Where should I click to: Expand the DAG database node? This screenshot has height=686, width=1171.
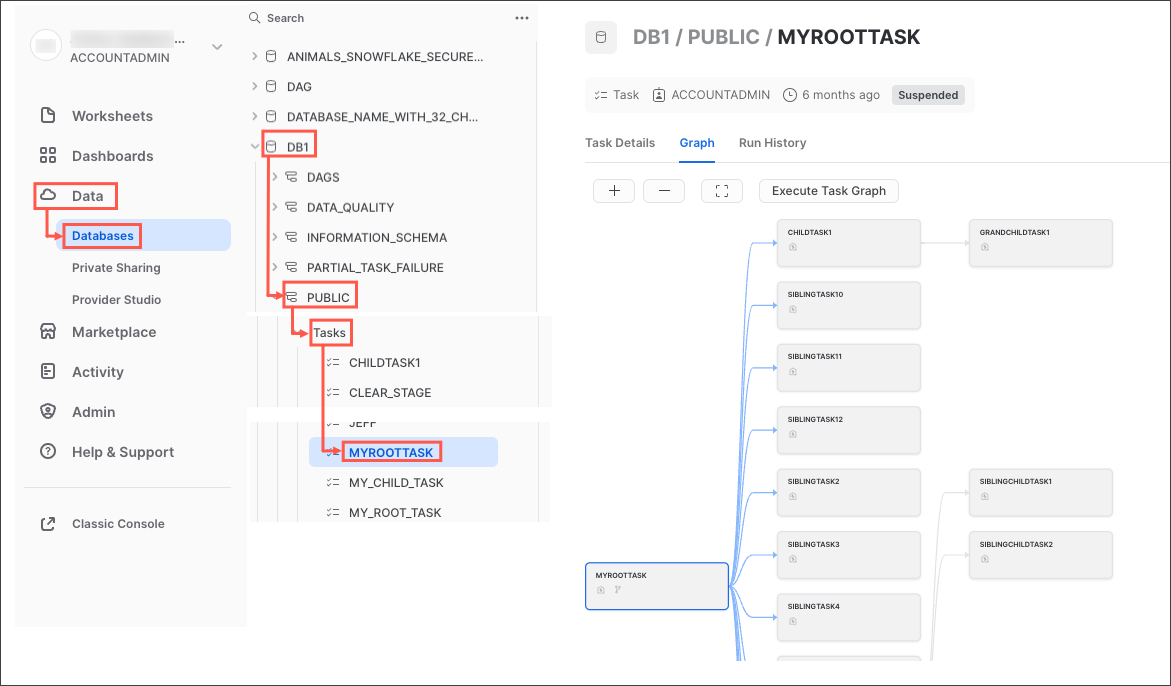254,87
